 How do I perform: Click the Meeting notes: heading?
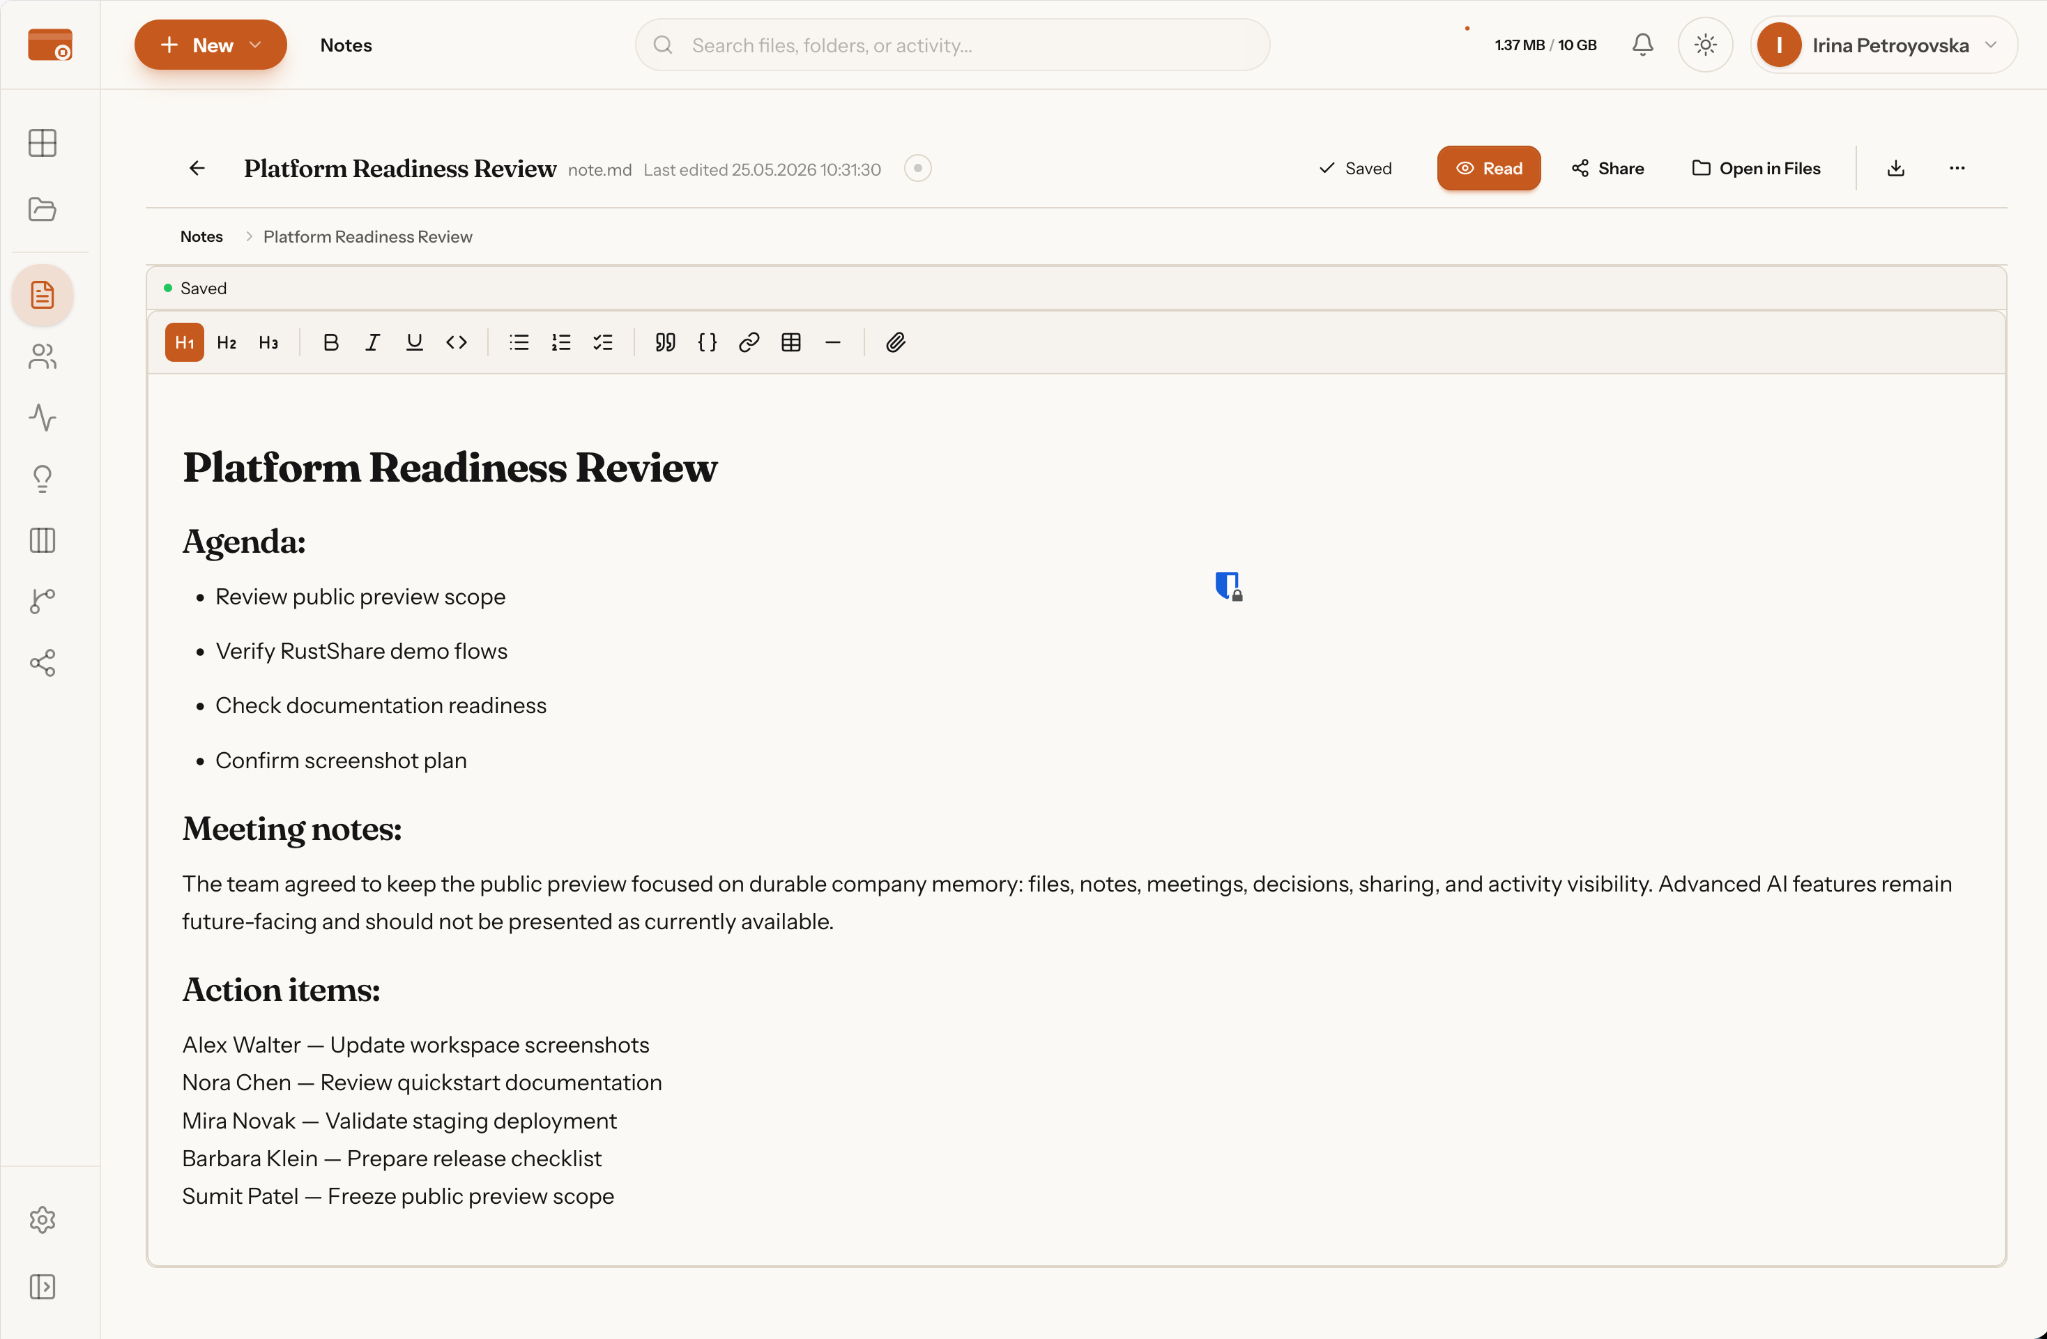(x=292, y=829)
